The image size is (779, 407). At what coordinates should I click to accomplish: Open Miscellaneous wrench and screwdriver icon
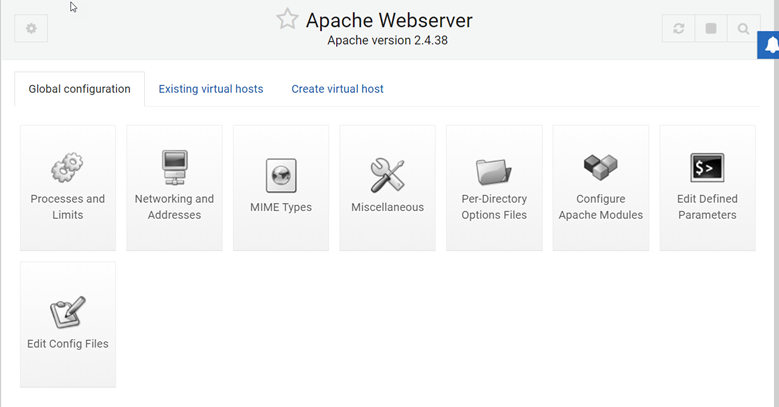[x=387, y=174]
